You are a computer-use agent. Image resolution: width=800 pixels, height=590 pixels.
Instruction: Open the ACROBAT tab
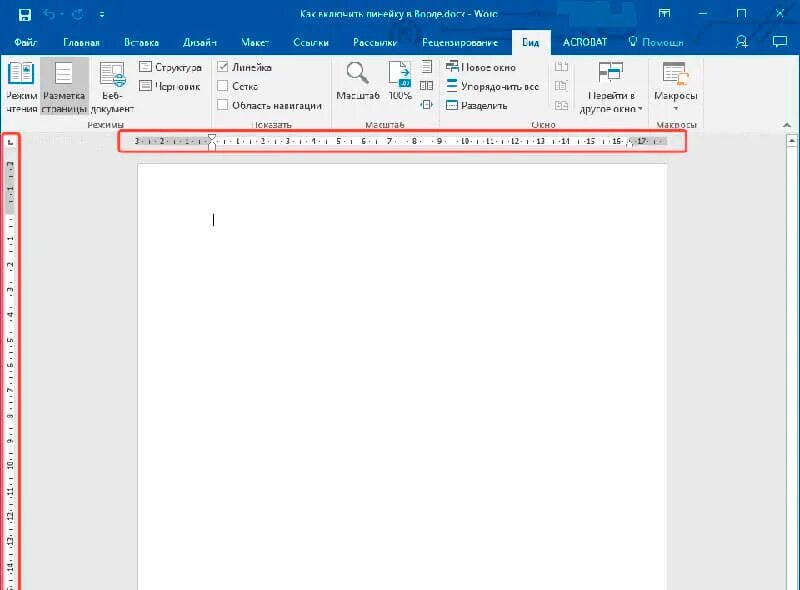[585, 42]
